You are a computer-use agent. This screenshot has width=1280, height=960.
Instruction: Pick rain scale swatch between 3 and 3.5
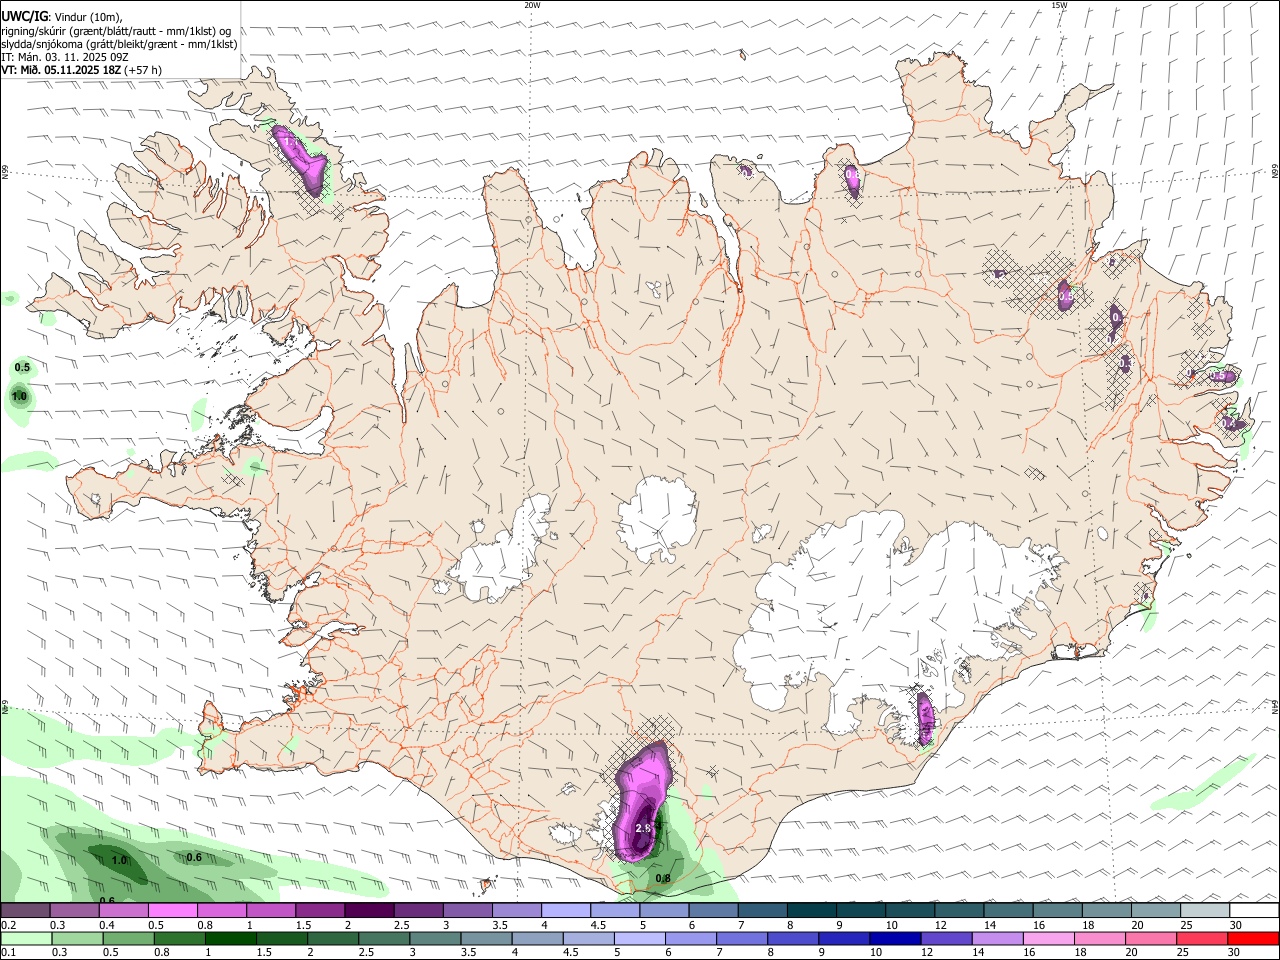(x=436, y=938)
